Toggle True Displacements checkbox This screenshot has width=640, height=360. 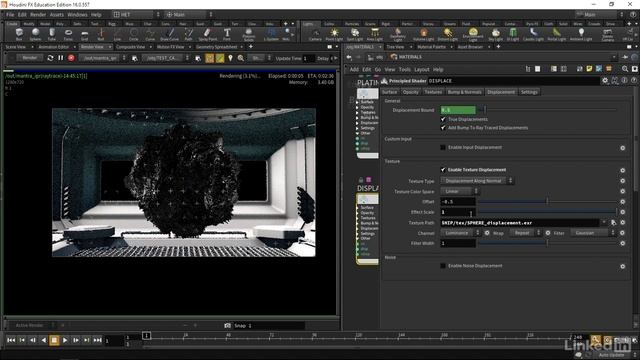(x=443, y=119)
